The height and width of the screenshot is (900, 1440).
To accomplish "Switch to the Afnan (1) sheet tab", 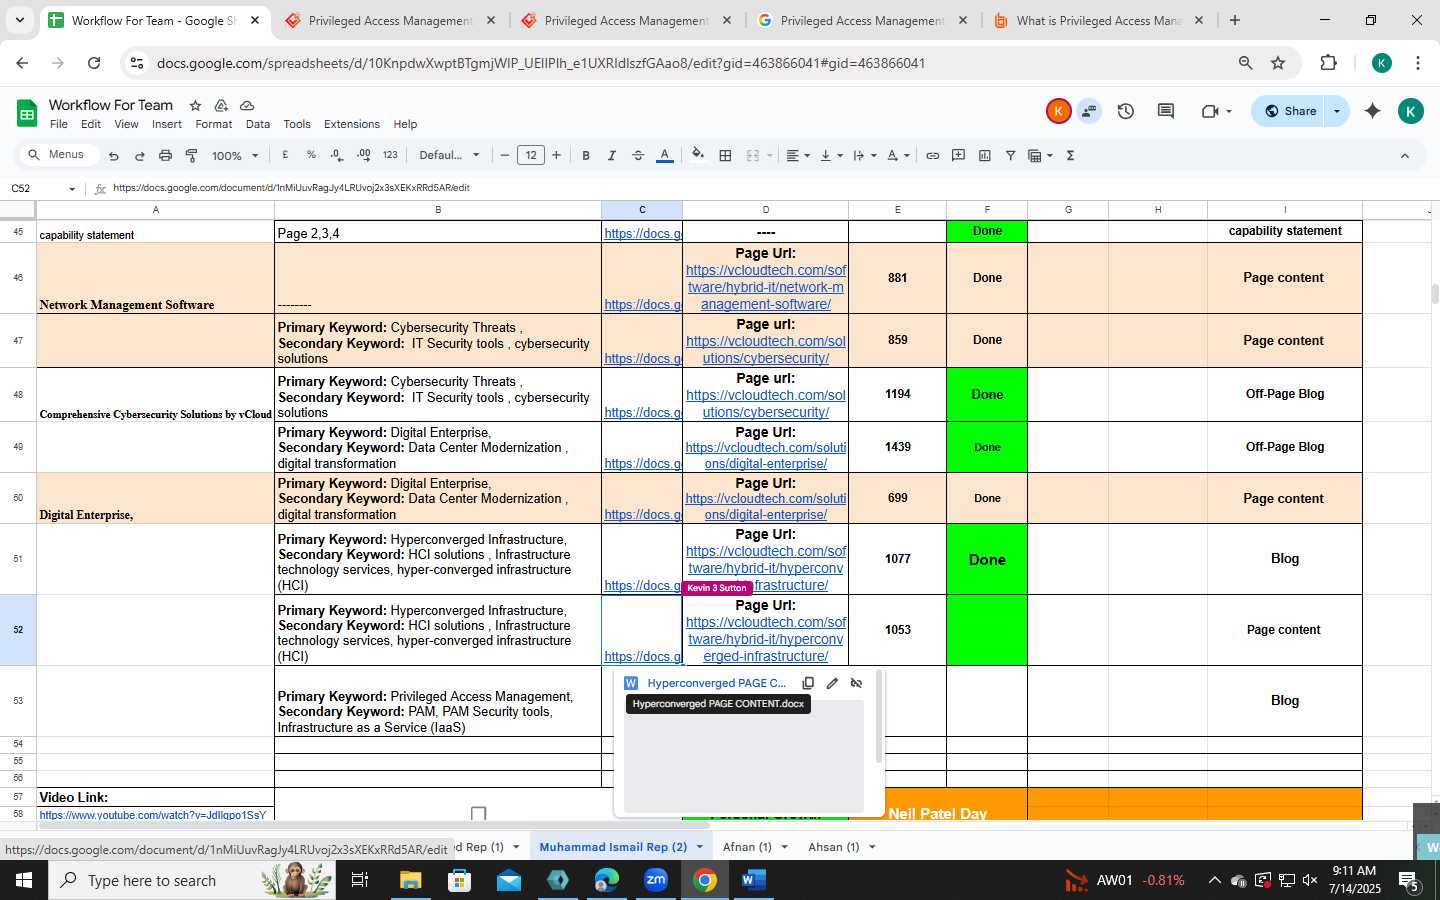I will (x=747, y=847).
